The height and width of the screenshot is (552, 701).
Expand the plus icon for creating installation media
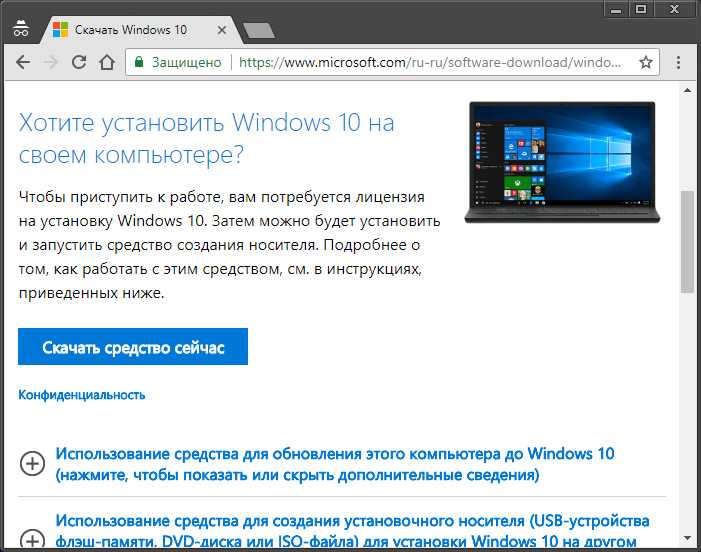pos(32,539)
